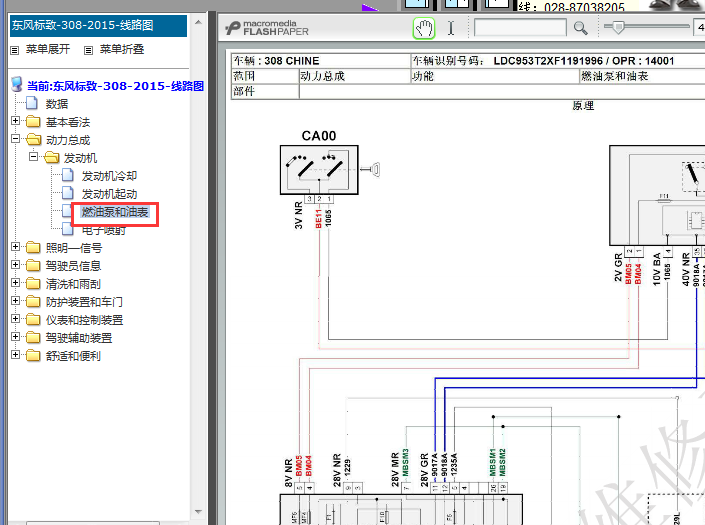Click the computer icon beside the root node

[x=17, y=85]
